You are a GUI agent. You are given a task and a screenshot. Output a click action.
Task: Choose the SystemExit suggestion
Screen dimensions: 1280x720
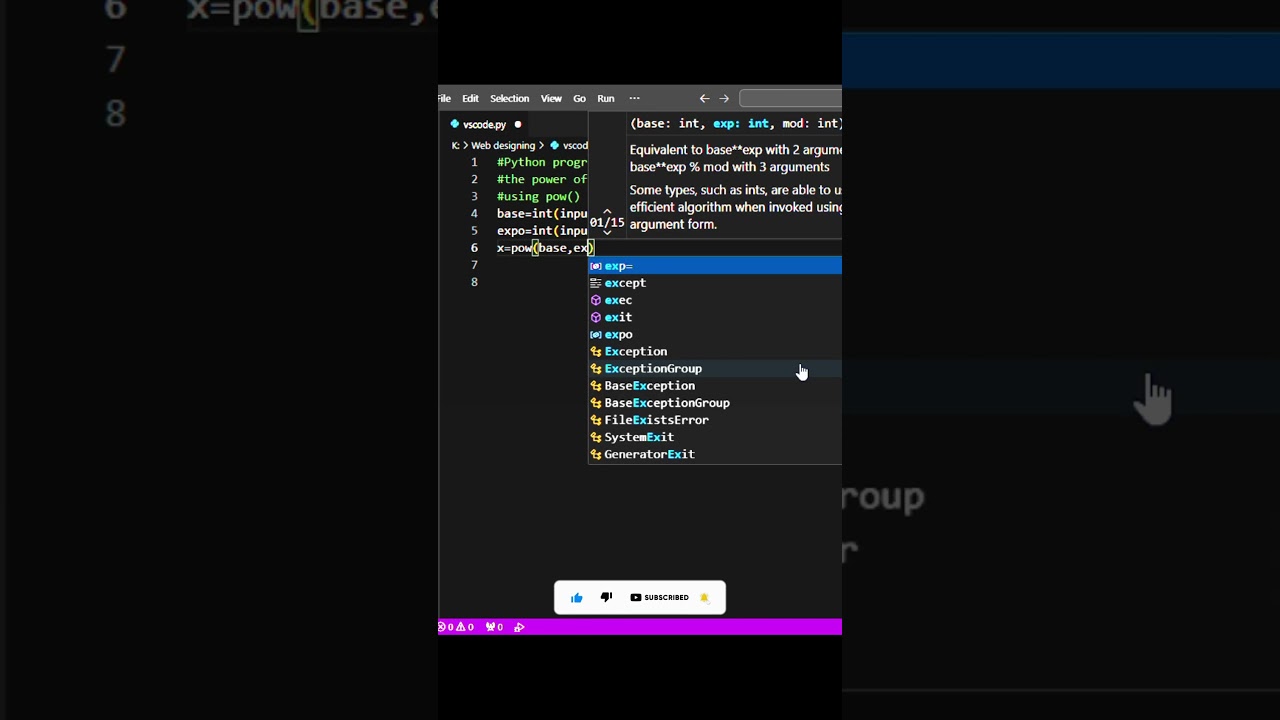(715, 437)
